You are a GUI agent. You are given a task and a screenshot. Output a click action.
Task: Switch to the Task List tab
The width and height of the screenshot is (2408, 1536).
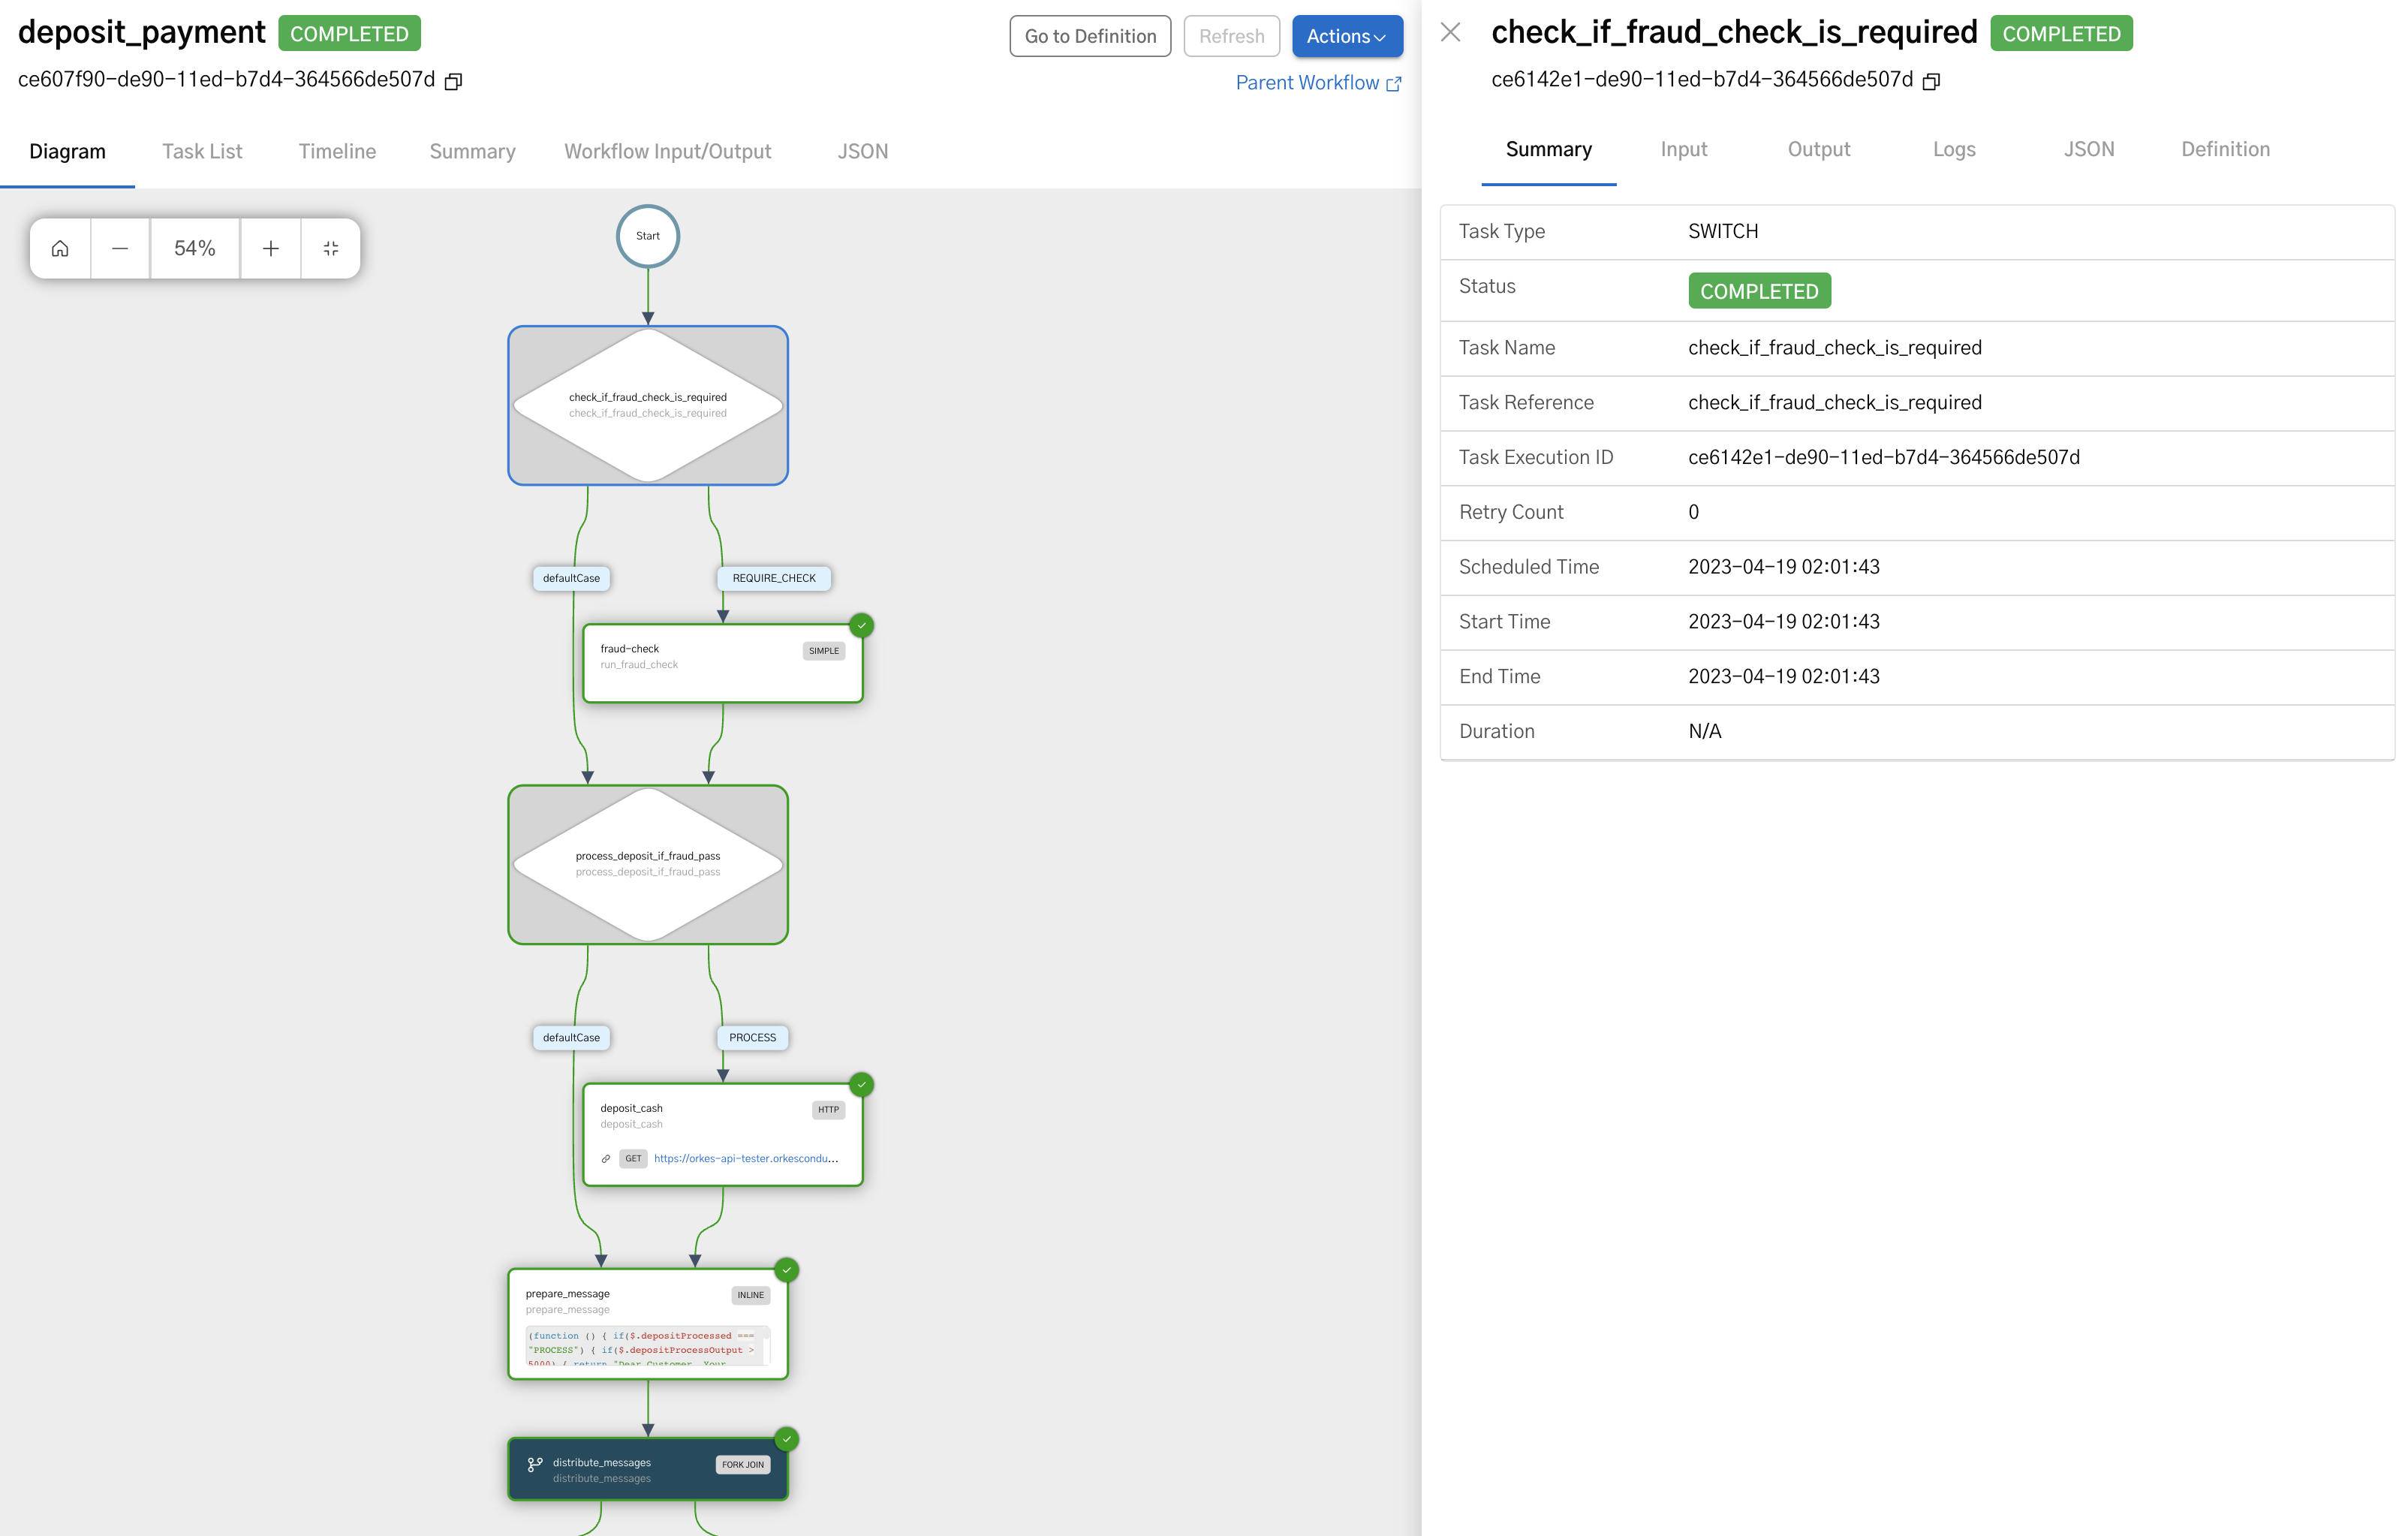(x=202, y=151)
